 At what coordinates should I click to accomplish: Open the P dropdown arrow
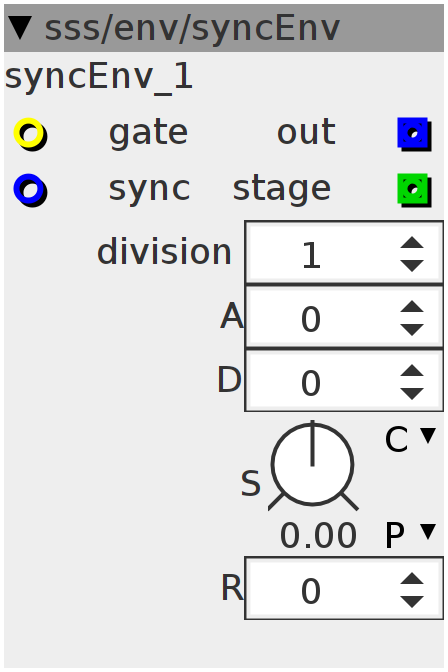tap(428, 532)
